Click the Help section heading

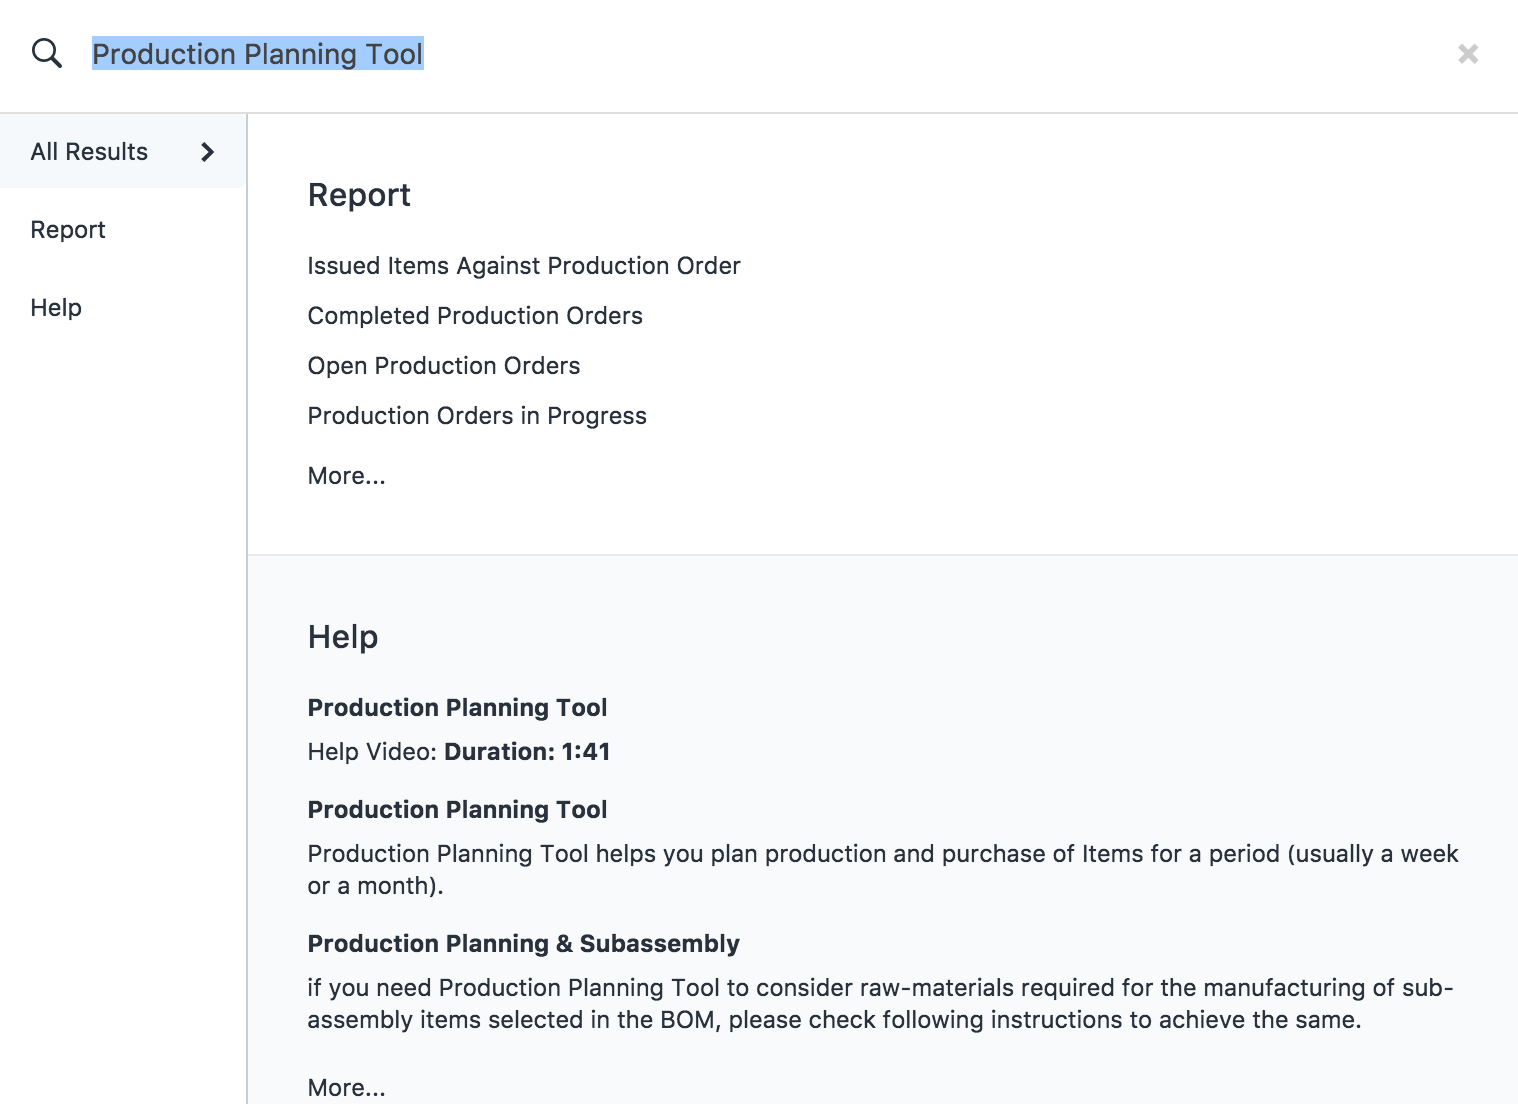click(343, 637)
